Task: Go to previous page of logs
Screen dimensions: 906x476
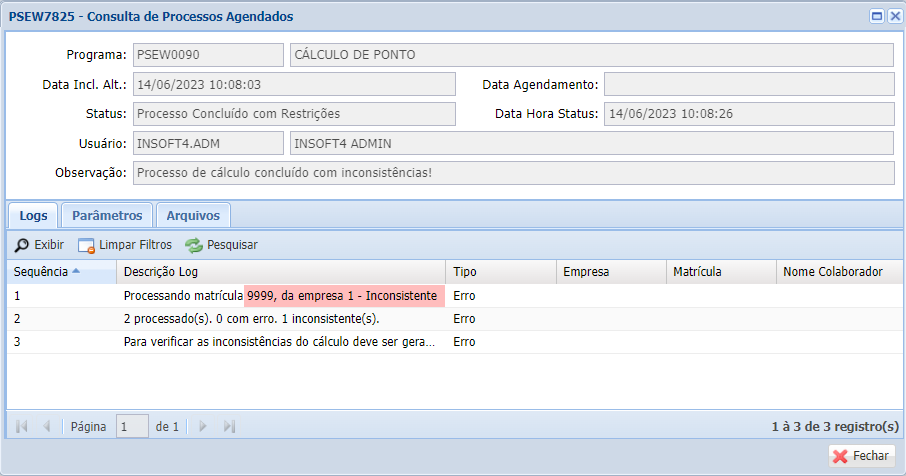Action: tap(46, 426)
